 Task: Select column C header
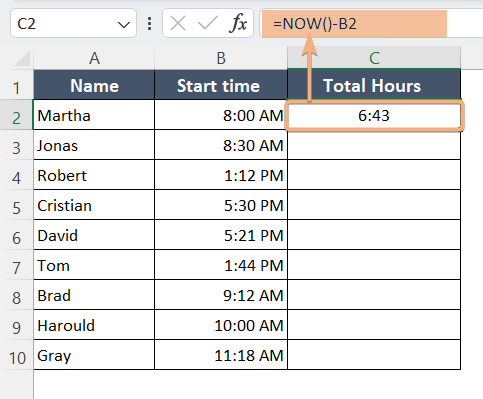tap(374, 58)
